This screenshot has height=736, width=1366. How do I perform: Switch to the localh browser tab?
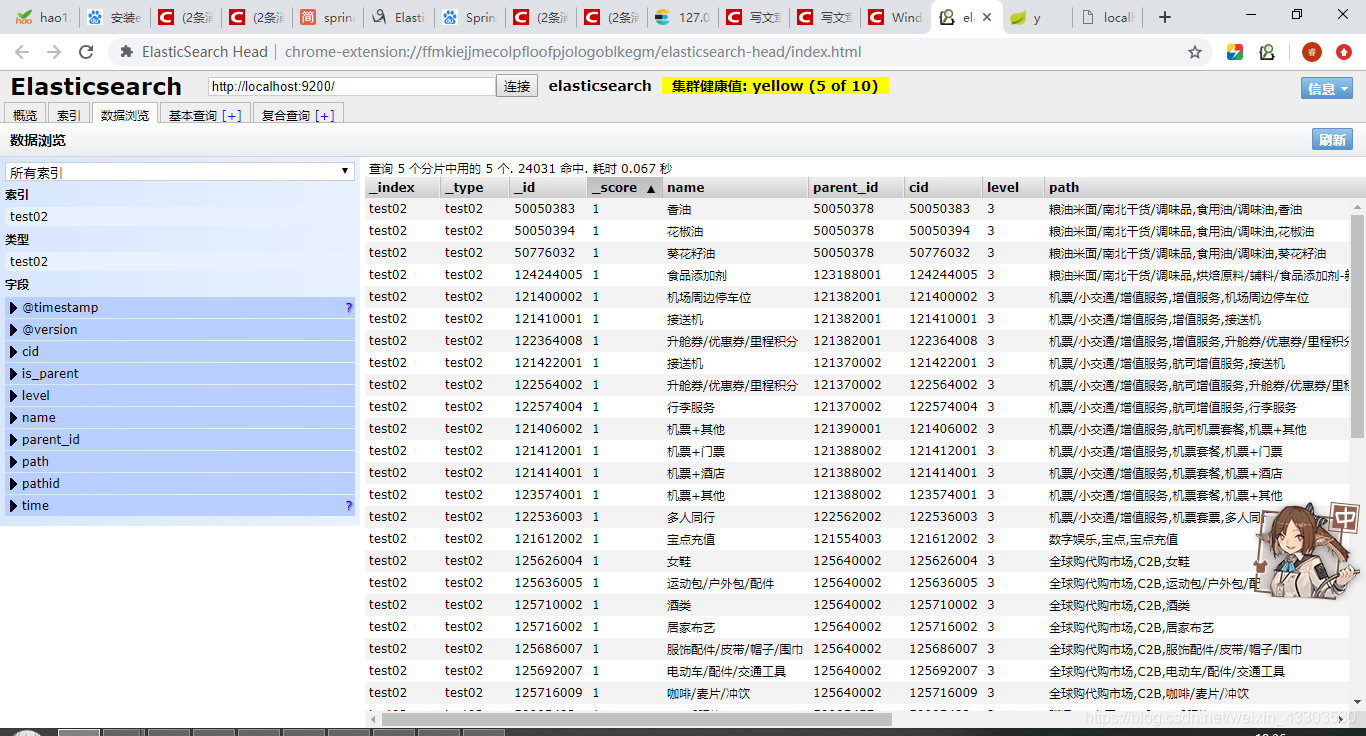(1108, 17)
